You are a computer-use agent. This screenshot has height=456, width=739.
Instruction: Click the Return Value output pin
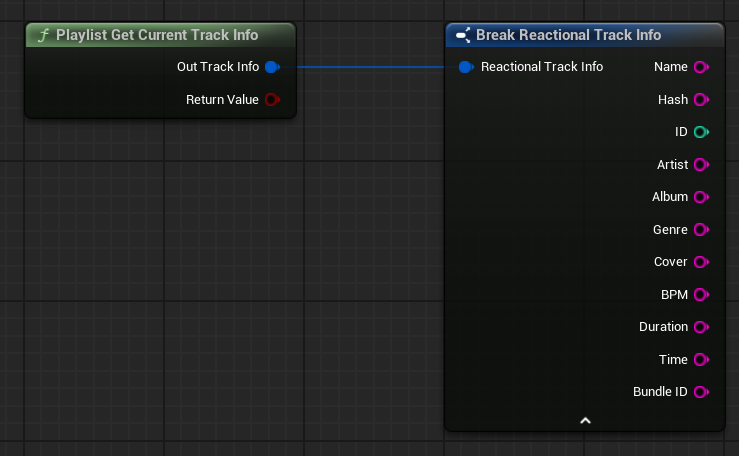(272, 99)
